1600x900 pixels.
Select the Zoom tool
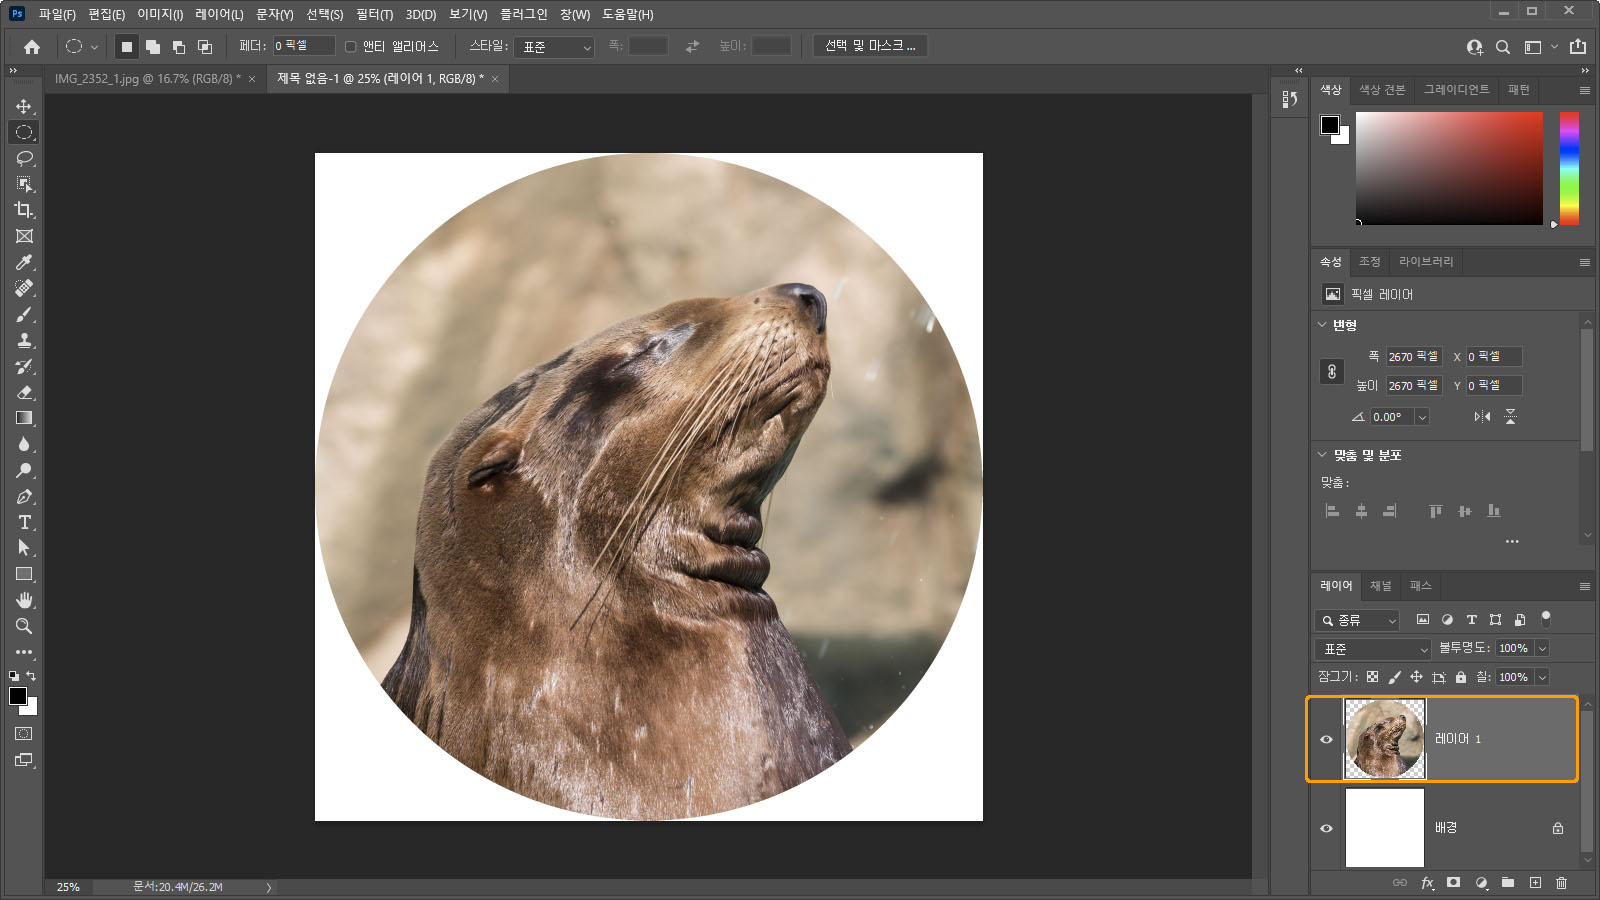(x=24, y=626)
